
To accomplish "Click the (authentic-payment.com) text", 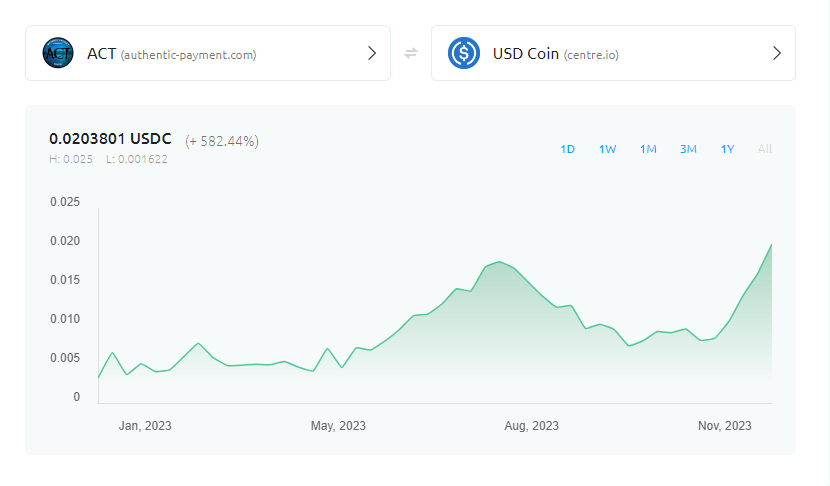I will (x=188, y=55).
